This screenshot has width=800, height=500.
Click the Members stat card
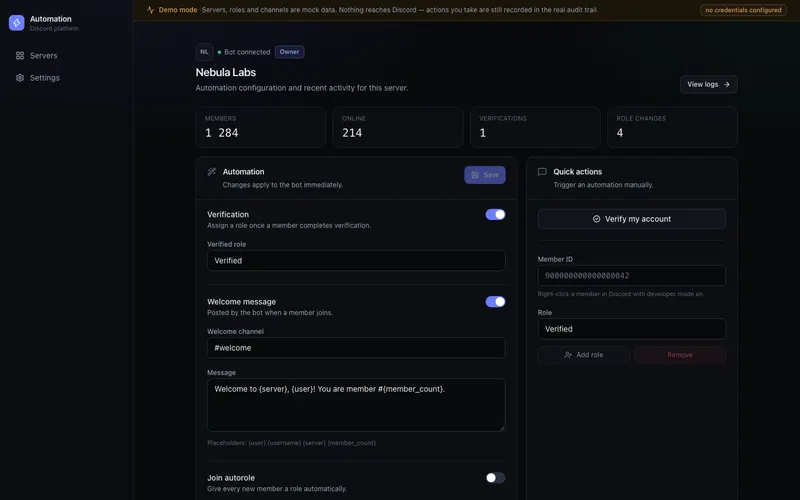[x=261, y=127]
